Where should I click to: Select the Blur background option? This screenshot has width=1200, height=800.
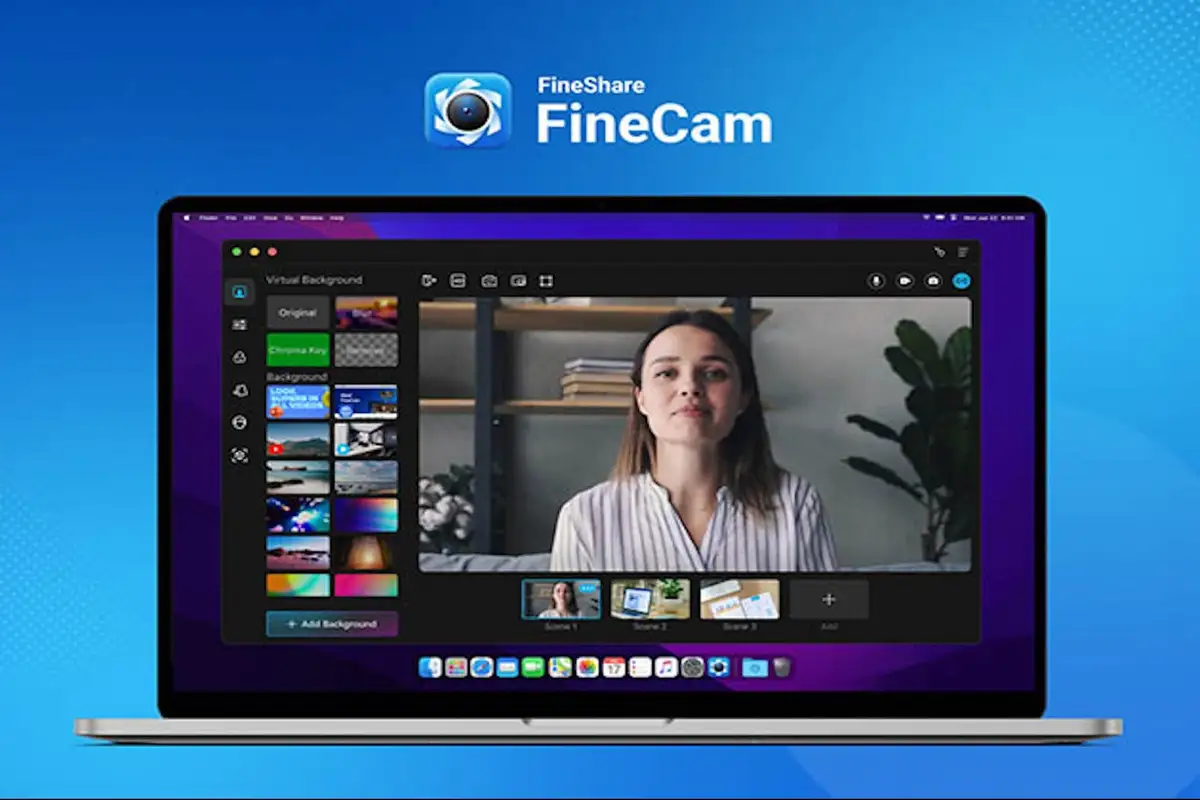[366, 312]
